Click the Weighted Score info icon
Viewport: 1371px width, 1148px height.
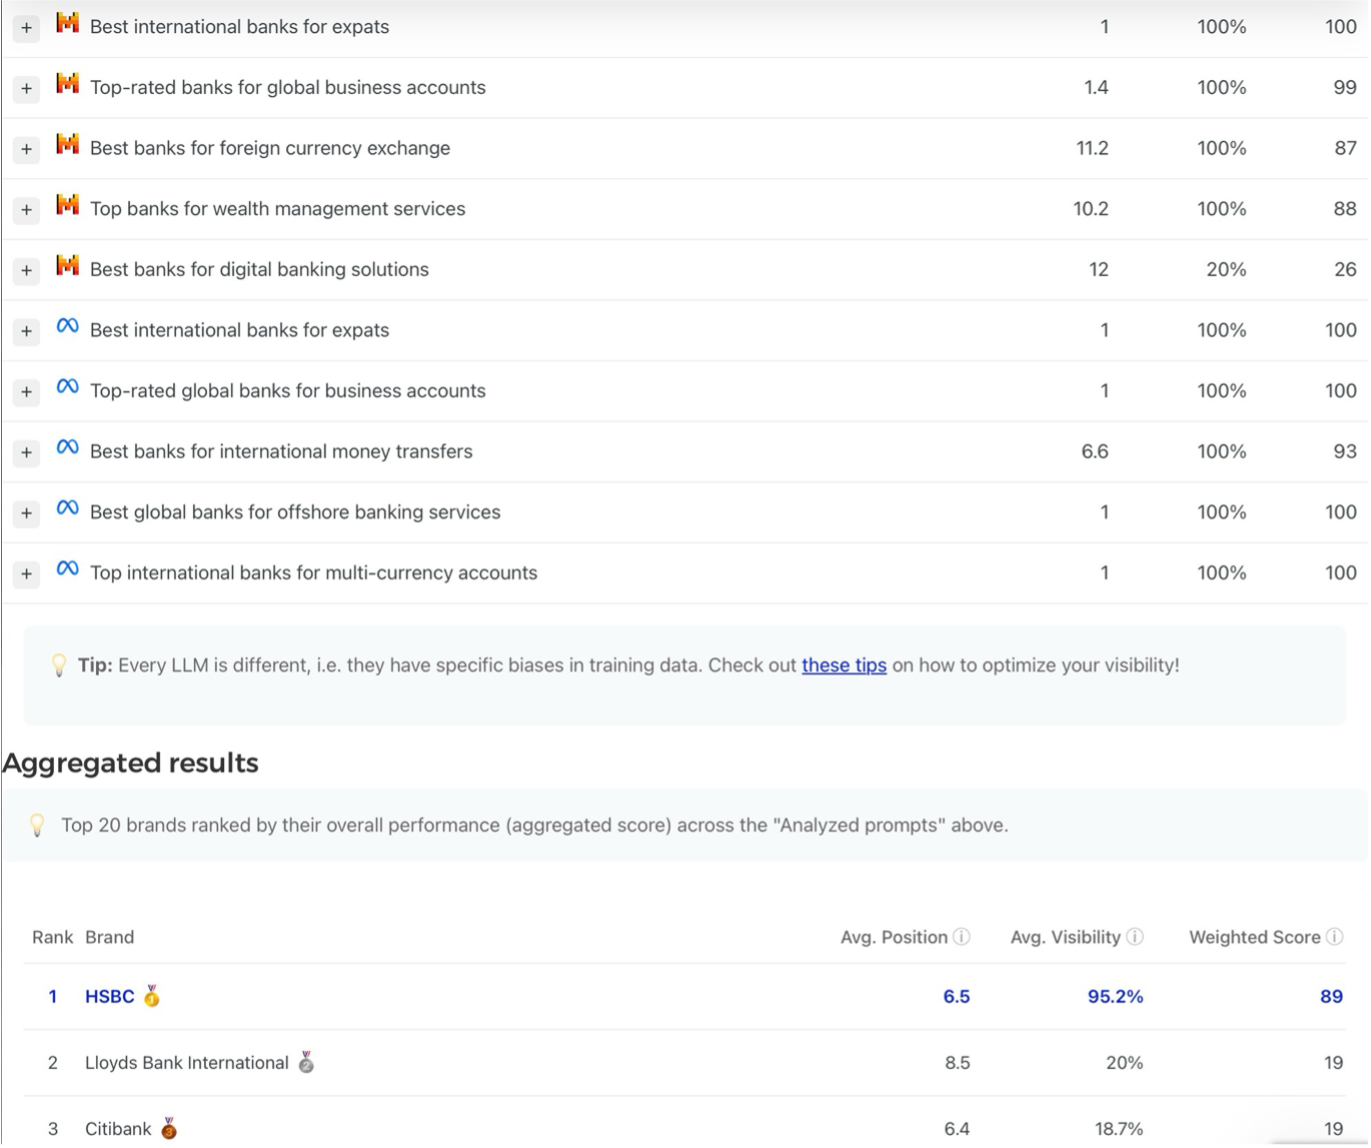pos(1334,937)
